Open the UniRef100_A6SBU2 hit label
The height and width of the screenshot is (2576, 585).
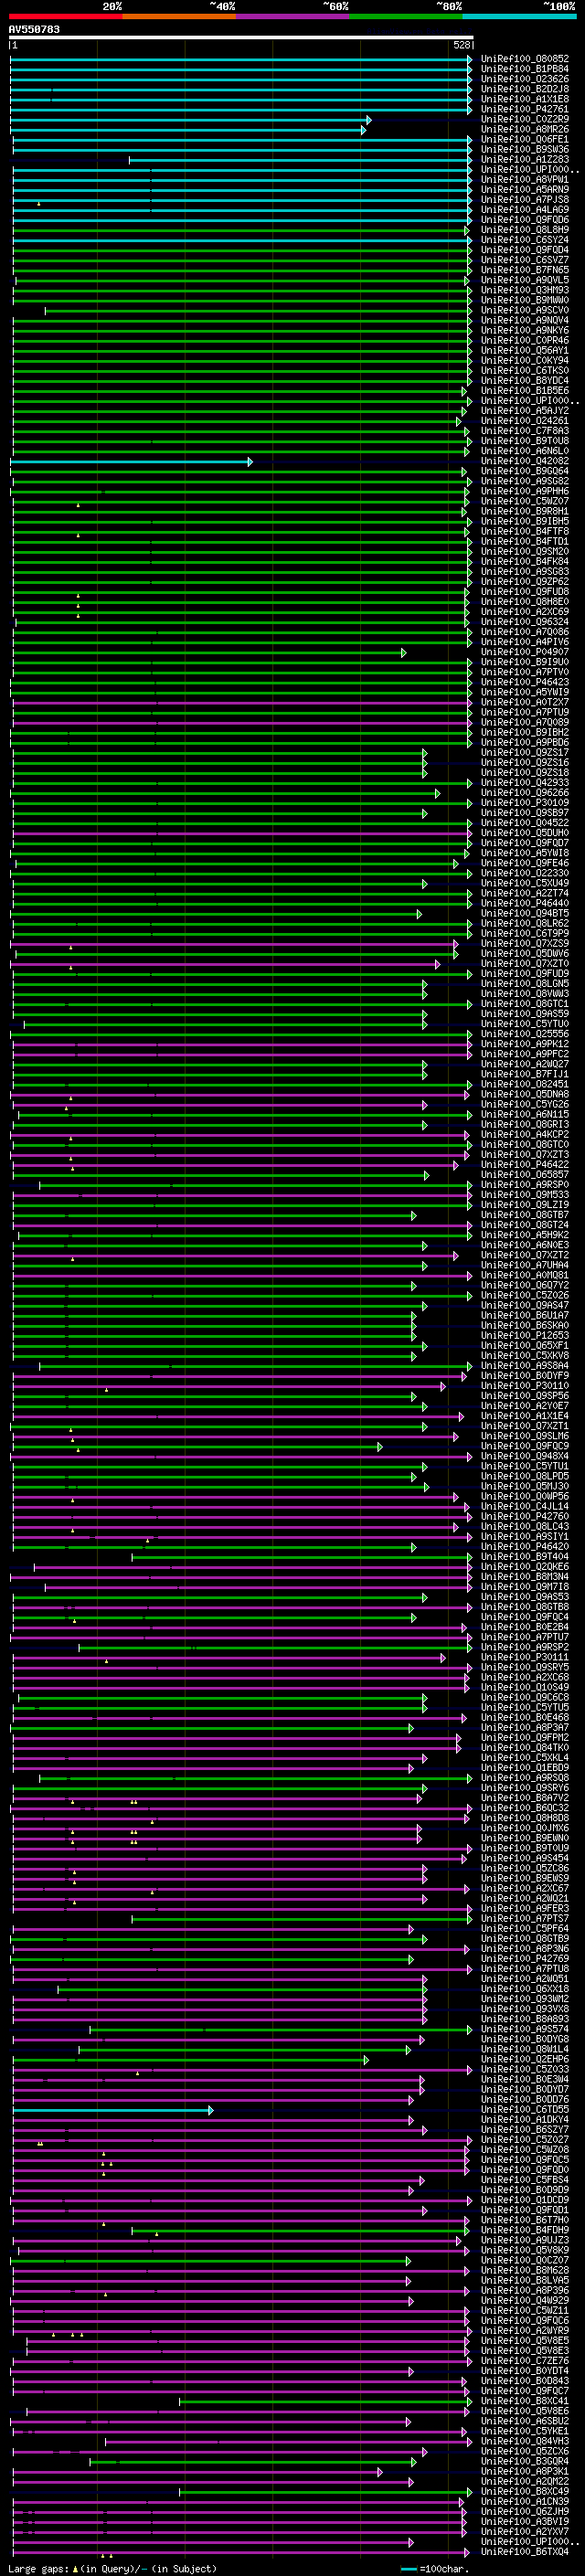click(525, 2421)
